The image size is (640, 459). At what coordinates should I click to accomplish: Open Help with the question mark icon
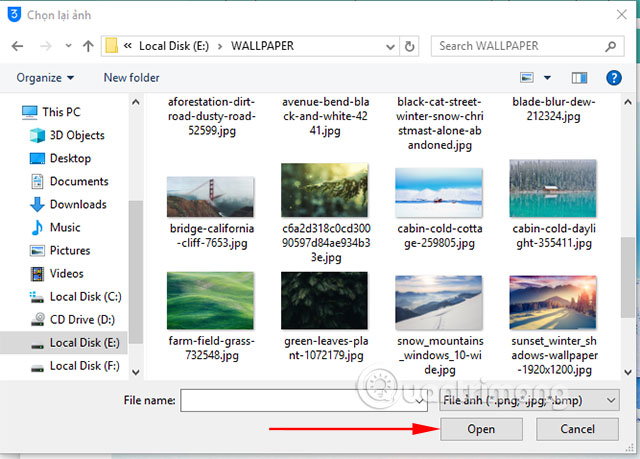614,78
